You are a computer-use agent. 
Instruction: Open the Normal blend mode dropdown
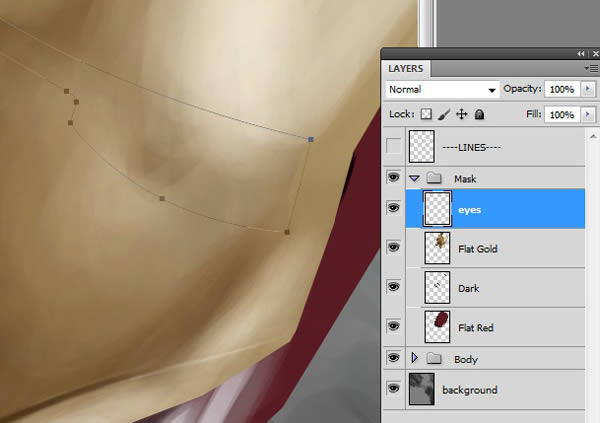click(443, 90)
